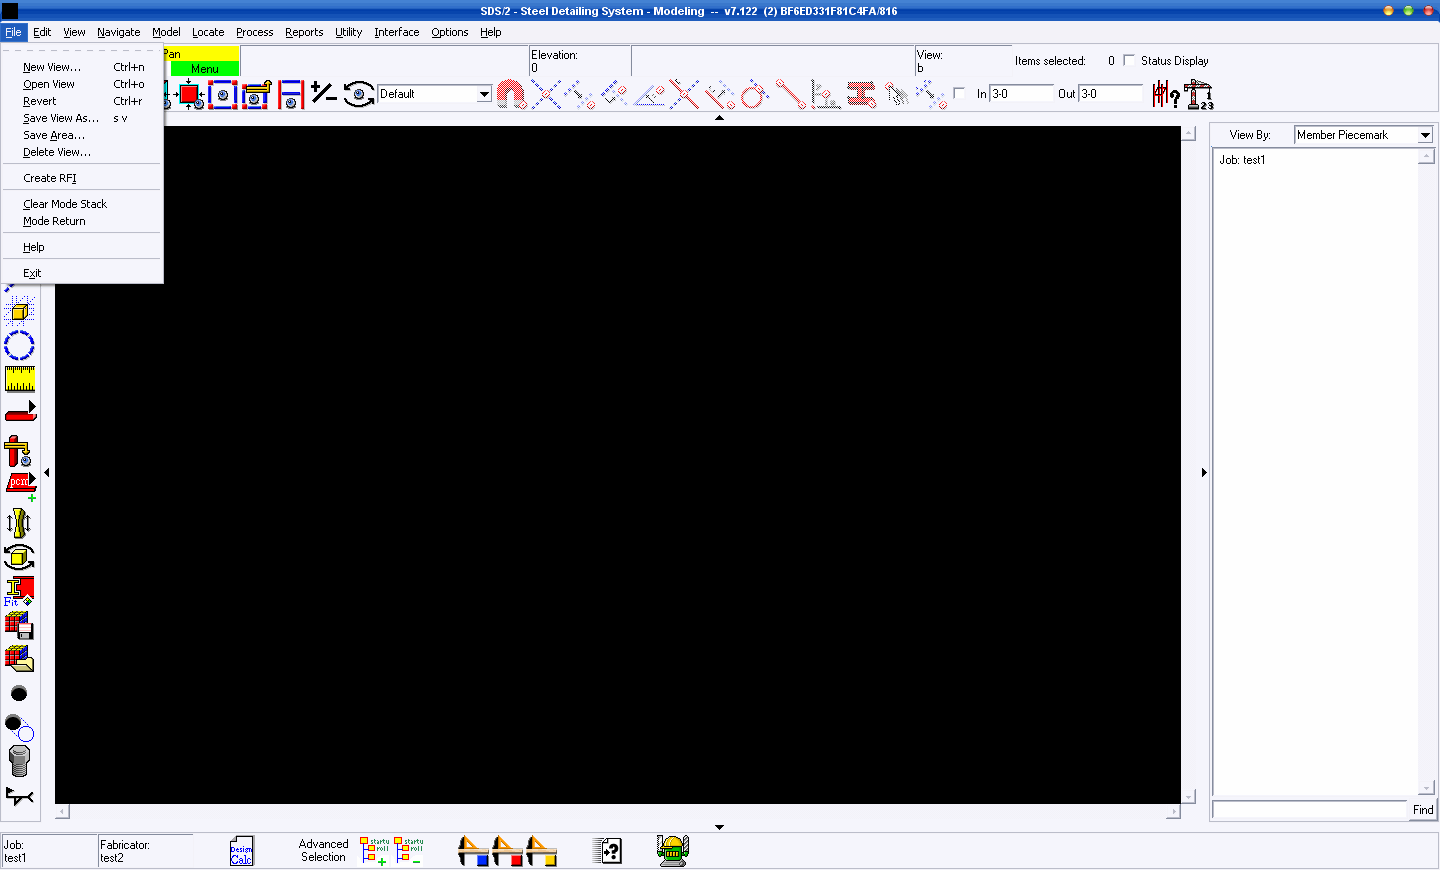Collapse the right model tree panel arrow
Viewport: 1440px width, 870px height.
[1204, 472]
